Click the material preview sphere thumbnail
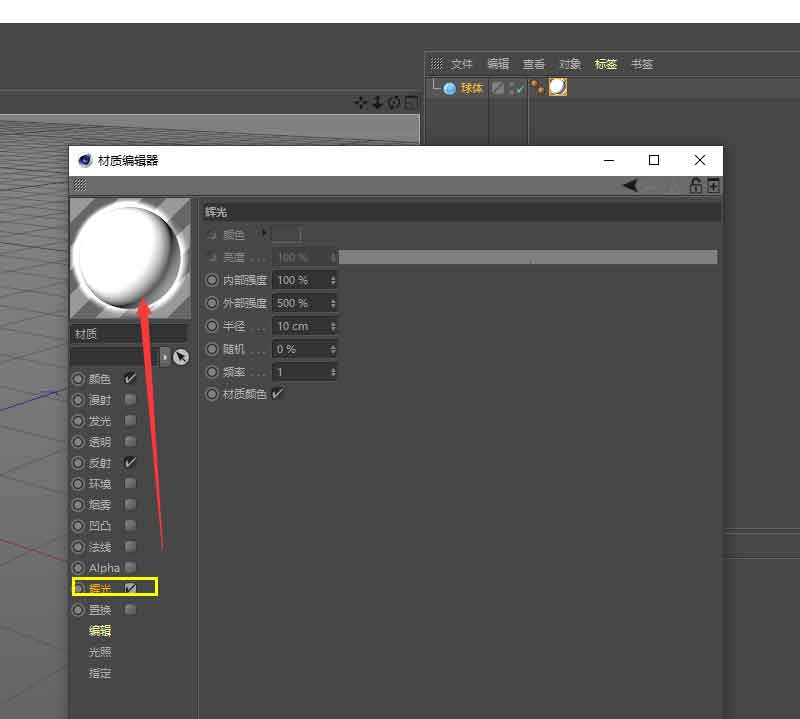Viewport: 800px width, 719px height. coord(130,257)
